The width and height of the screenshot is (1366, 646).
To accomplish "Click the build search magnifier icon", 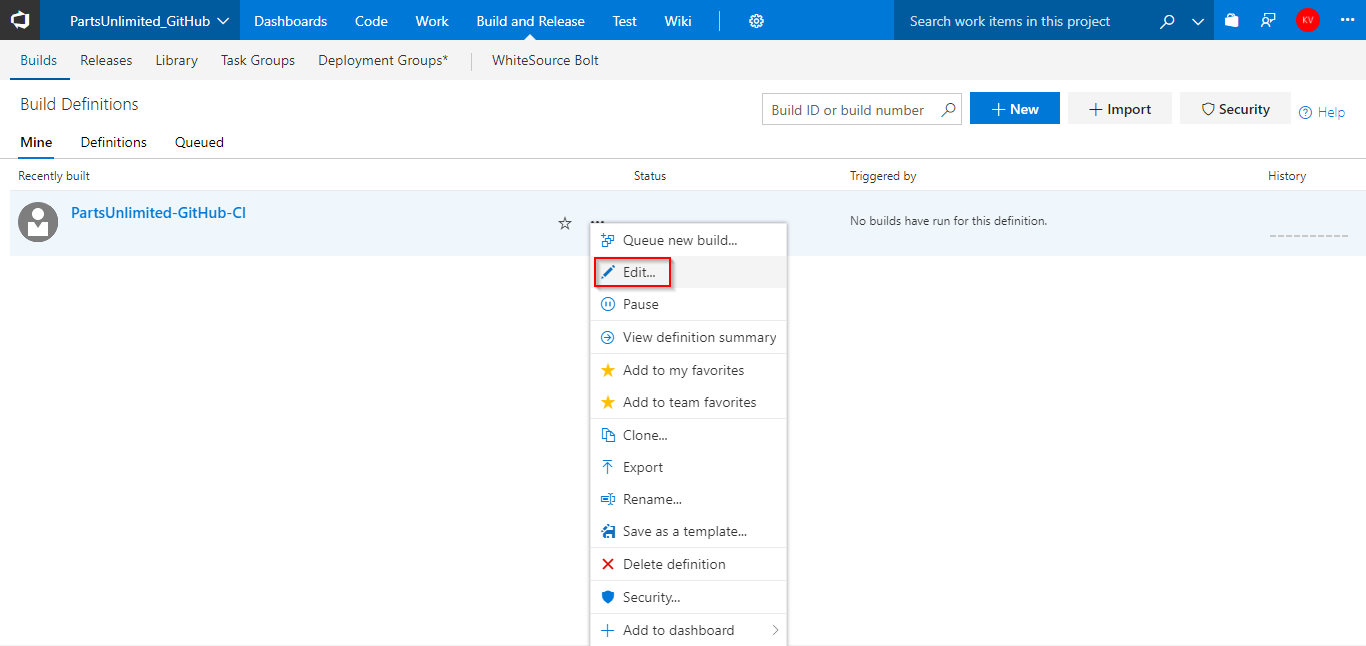I will tap(949, 110).
